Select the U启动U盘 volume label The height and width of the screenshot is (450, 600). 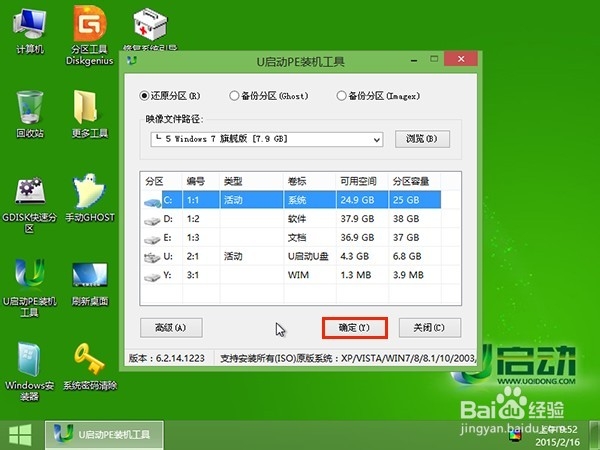coord(308,256)
